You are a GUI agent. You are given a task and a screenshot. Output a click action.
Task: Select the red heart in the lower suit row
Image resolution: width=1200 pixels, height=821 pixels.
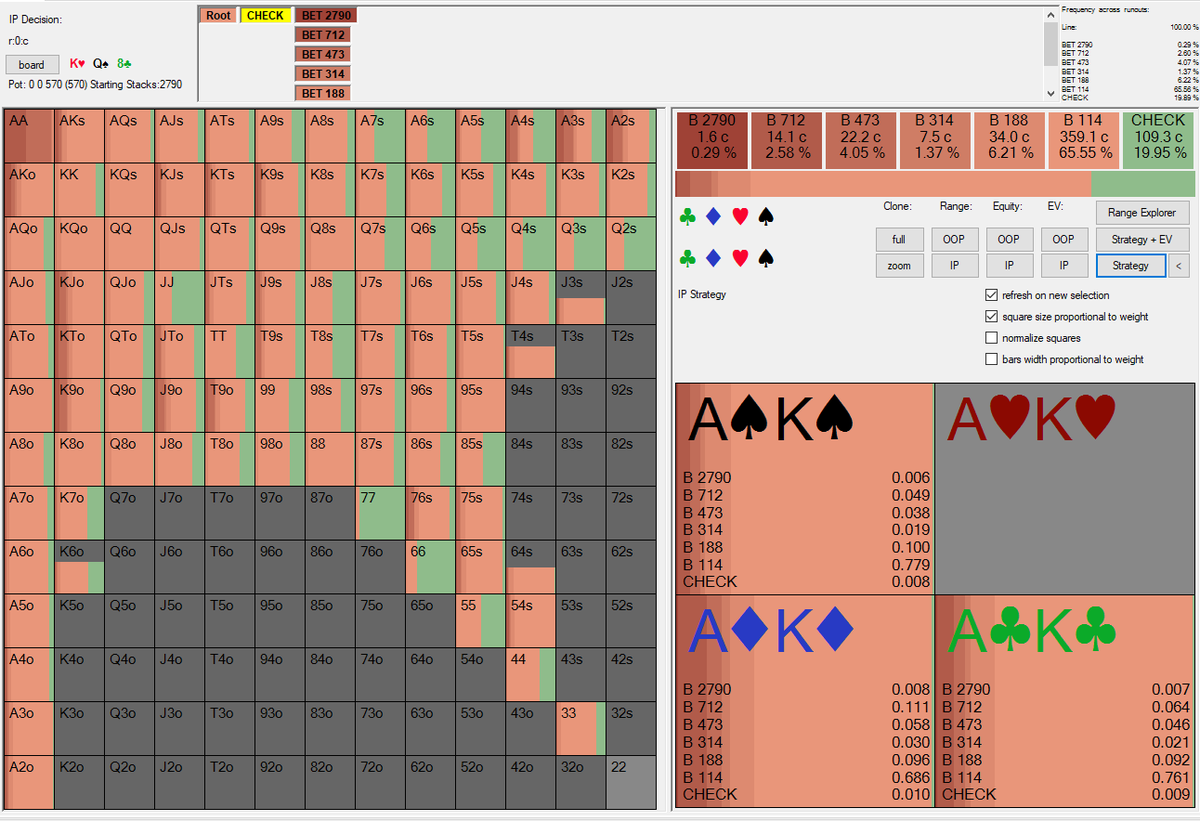point(740,258)
